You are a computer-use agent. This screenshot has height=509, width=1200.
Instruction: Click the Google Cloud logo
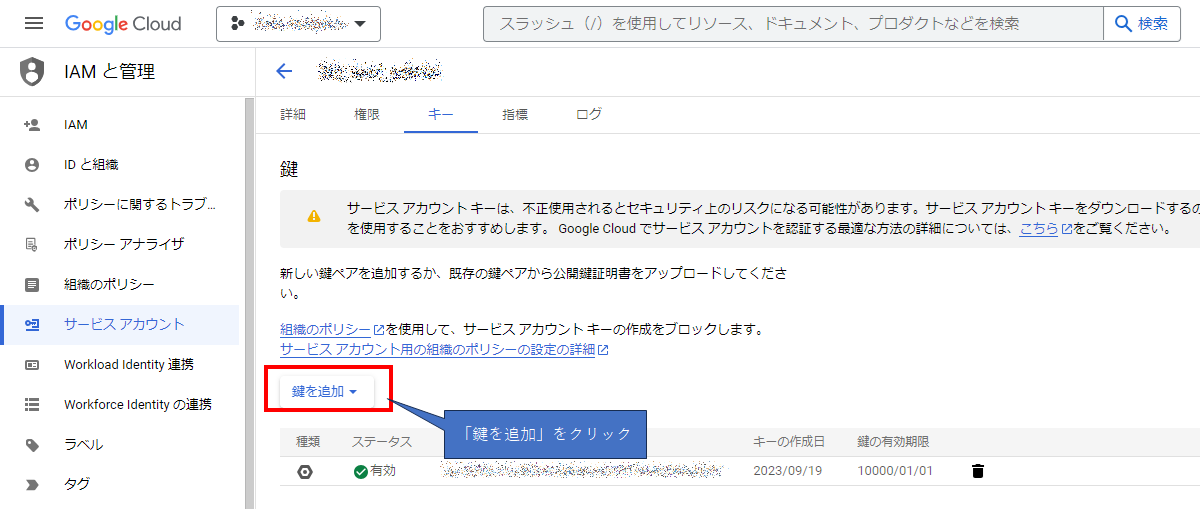coord(123,23)
